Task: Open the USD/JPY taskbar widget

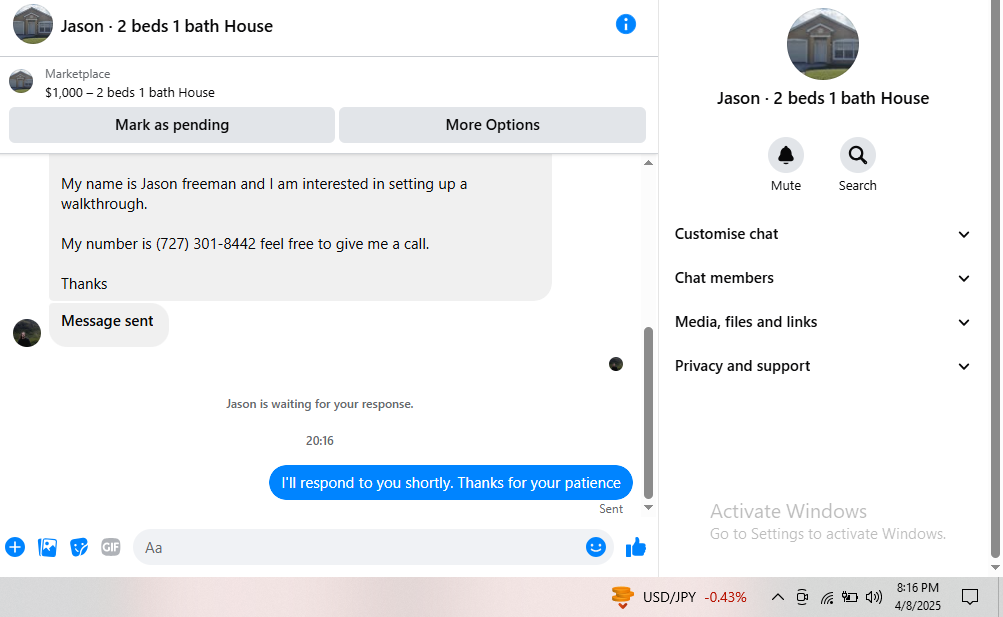Action: tap(679, 597)
